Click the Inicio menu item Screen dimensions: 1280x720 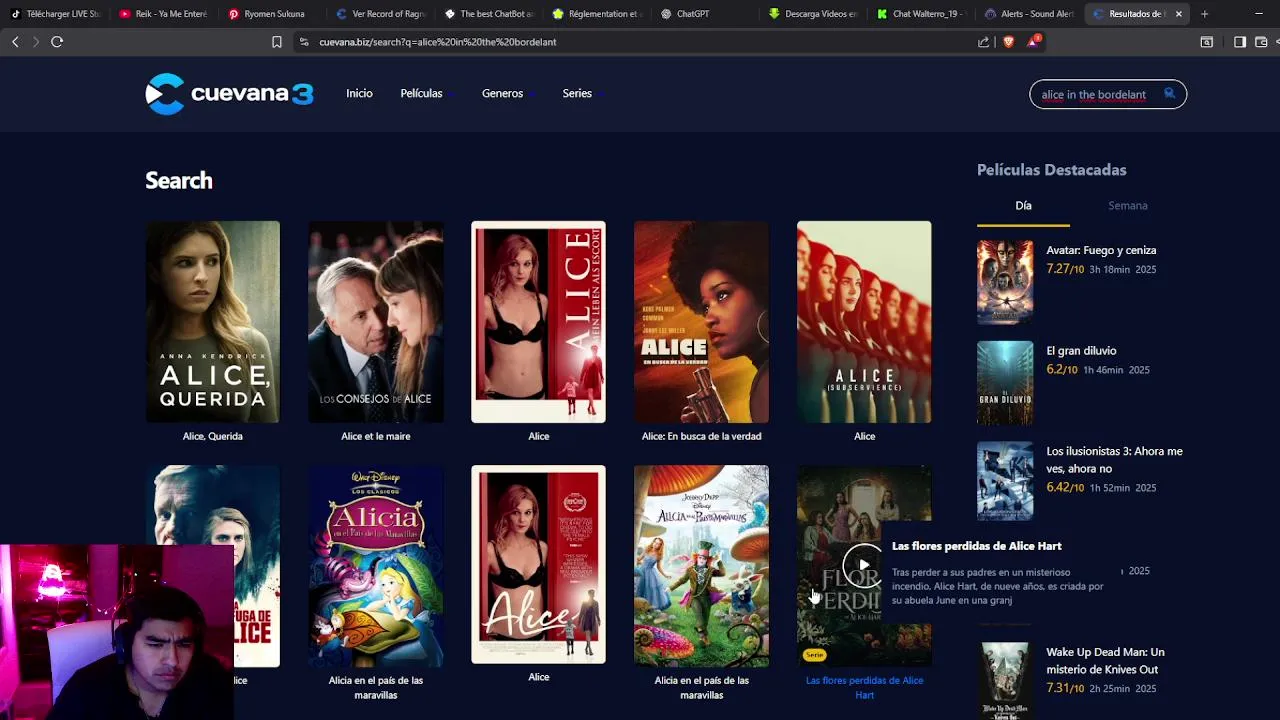(x=359, y=93)
